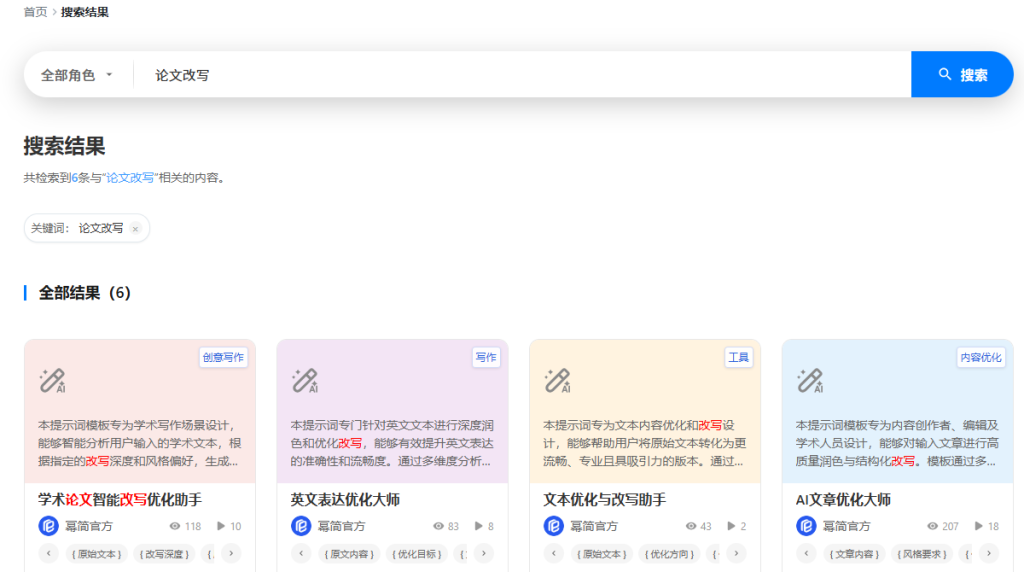
Task: Click the pink description text on 学术论文智能改写优化助手 card
Action: point(140,443)
